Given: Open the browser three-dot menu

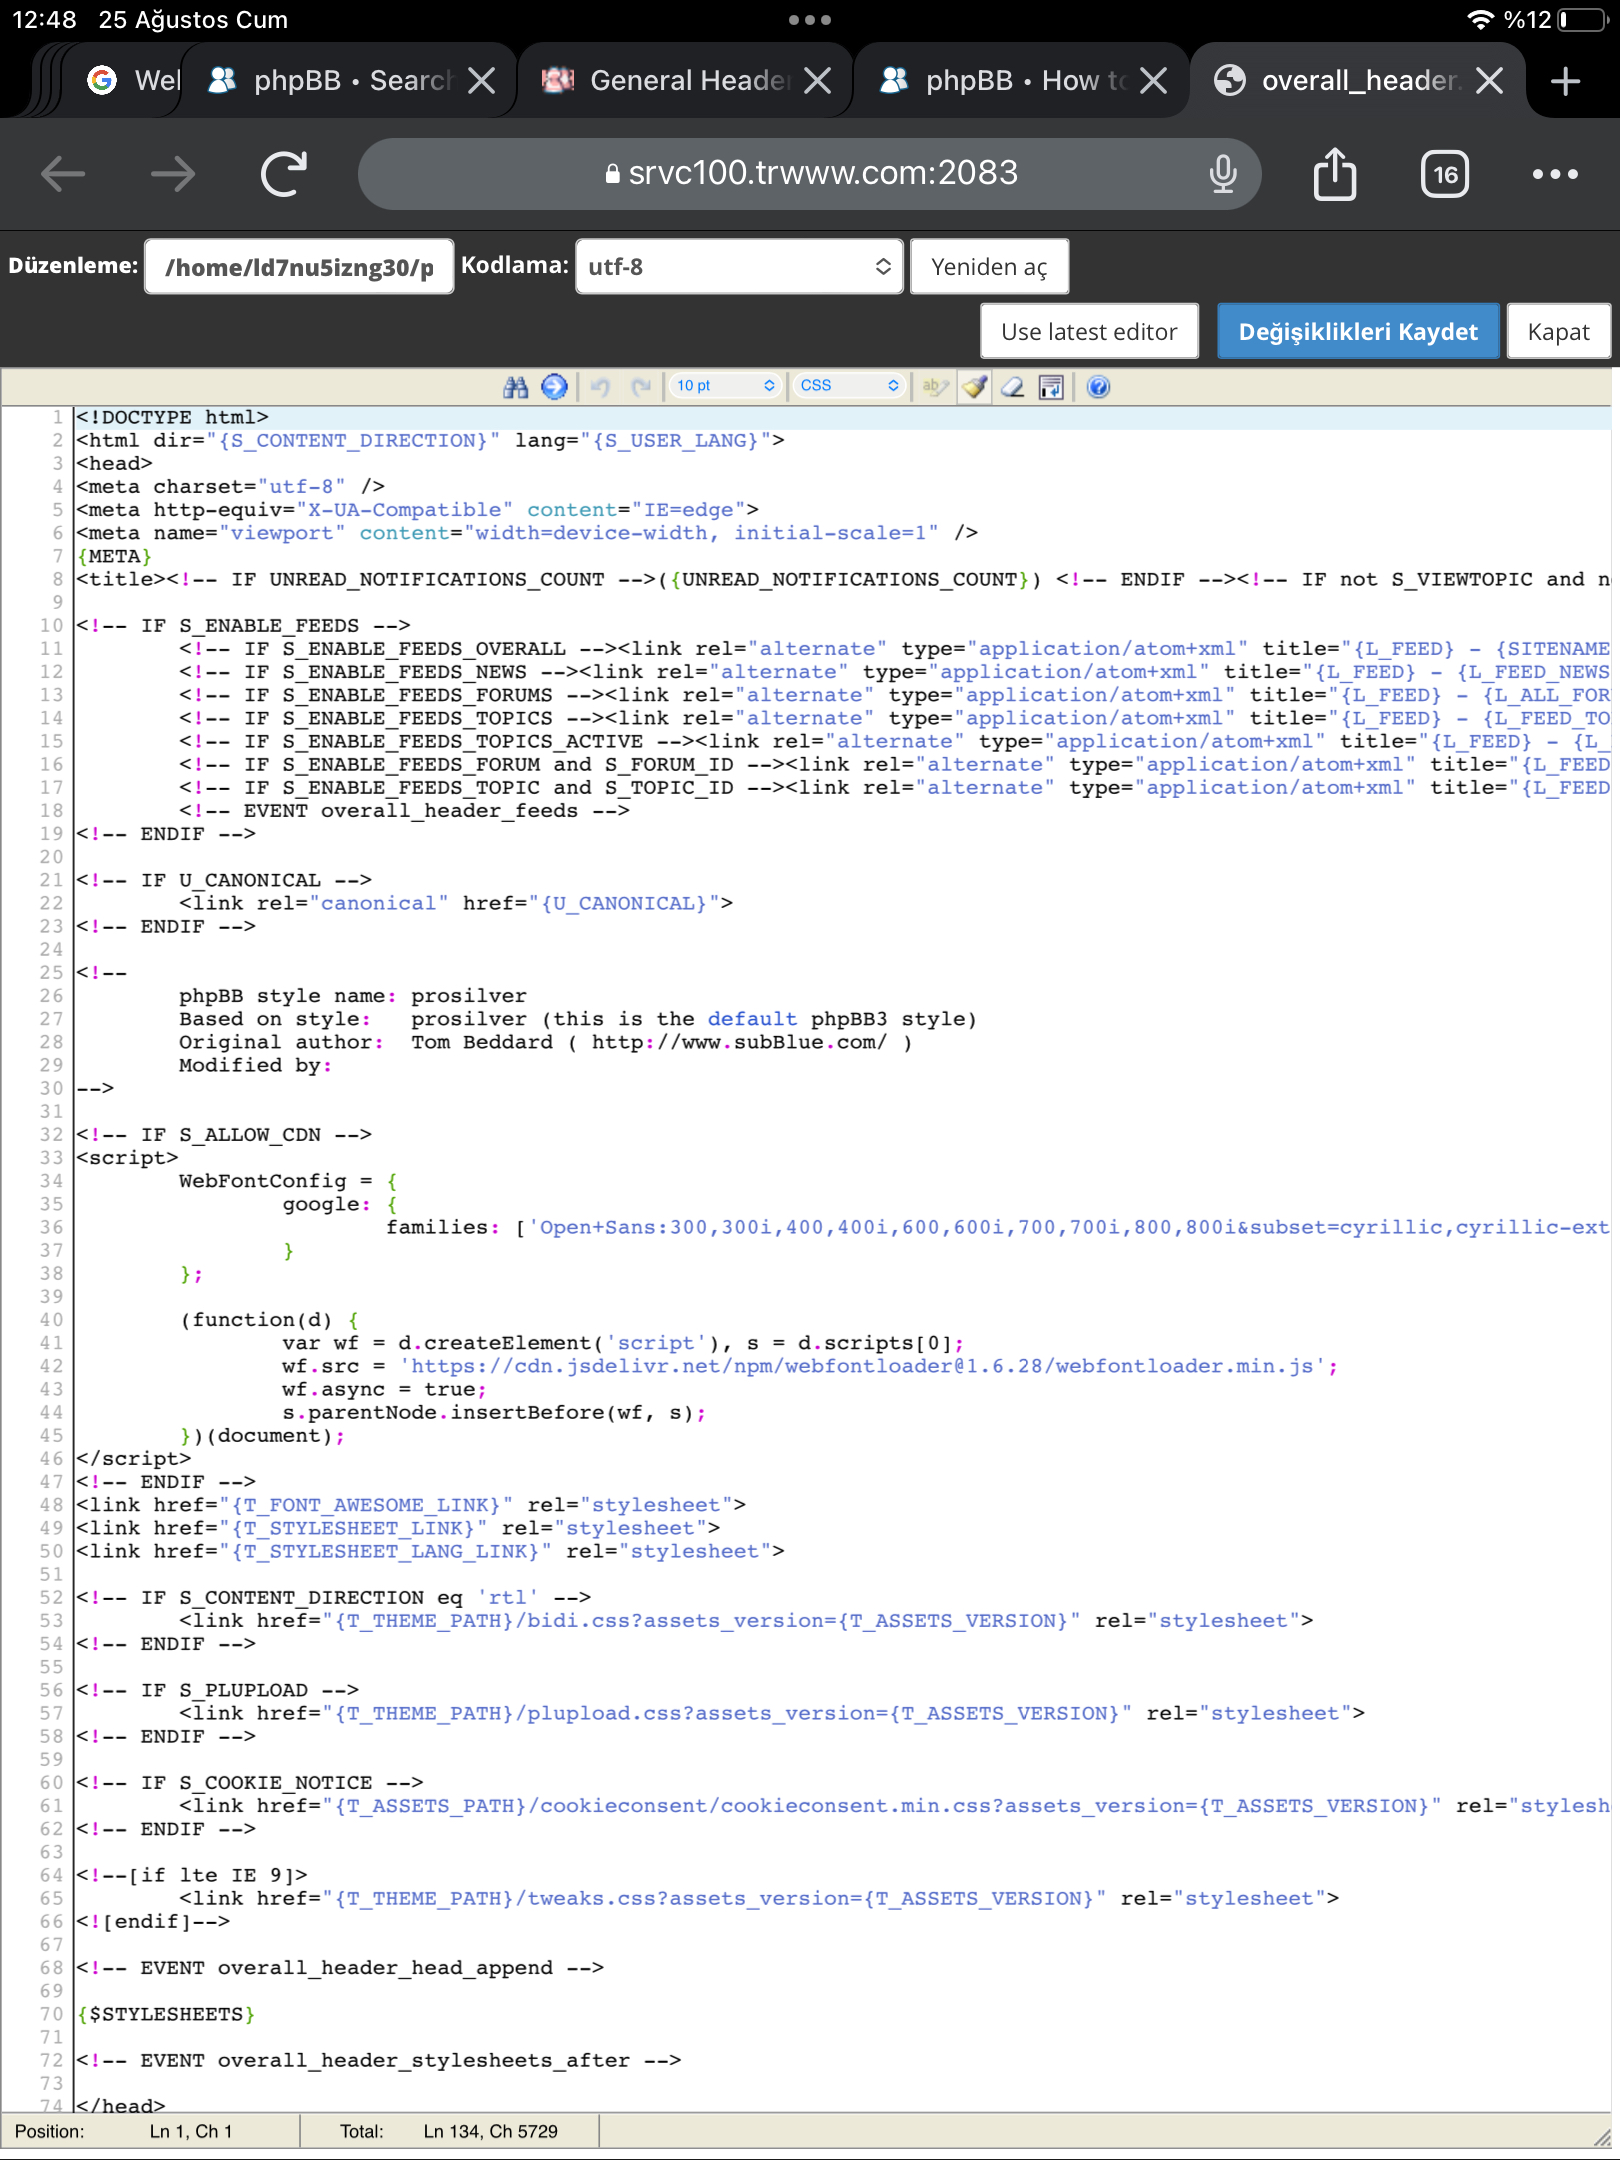Looking at the screenshot, I should [1555, 174].
